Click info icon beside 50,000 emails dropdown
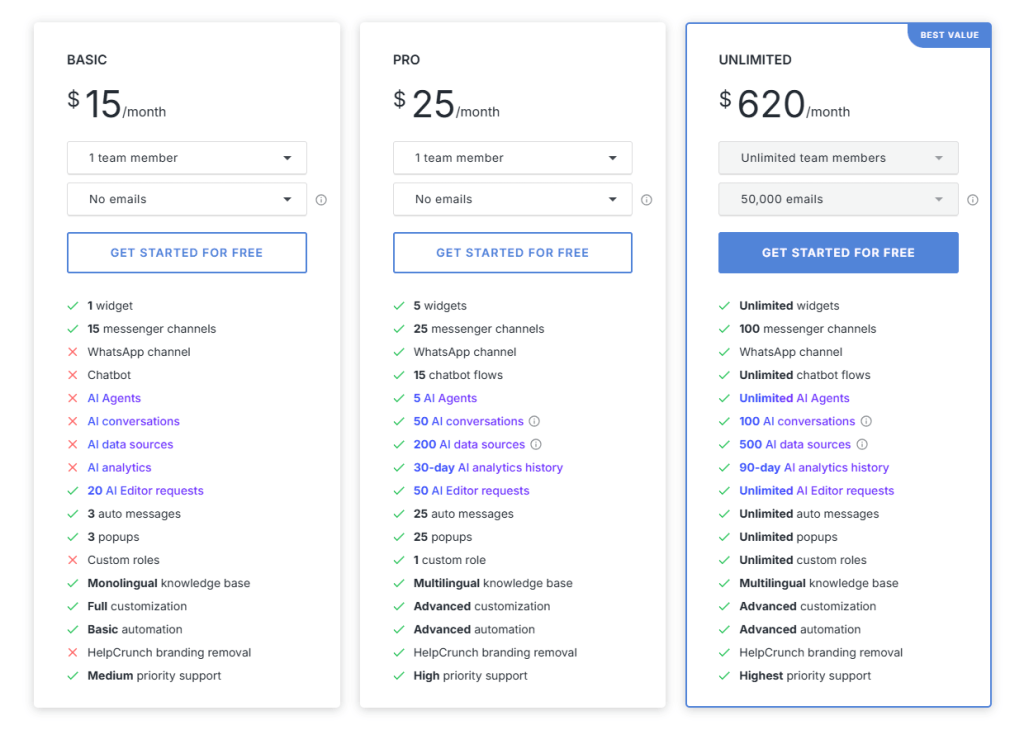The image size is (1024, 730). point(972,200)
